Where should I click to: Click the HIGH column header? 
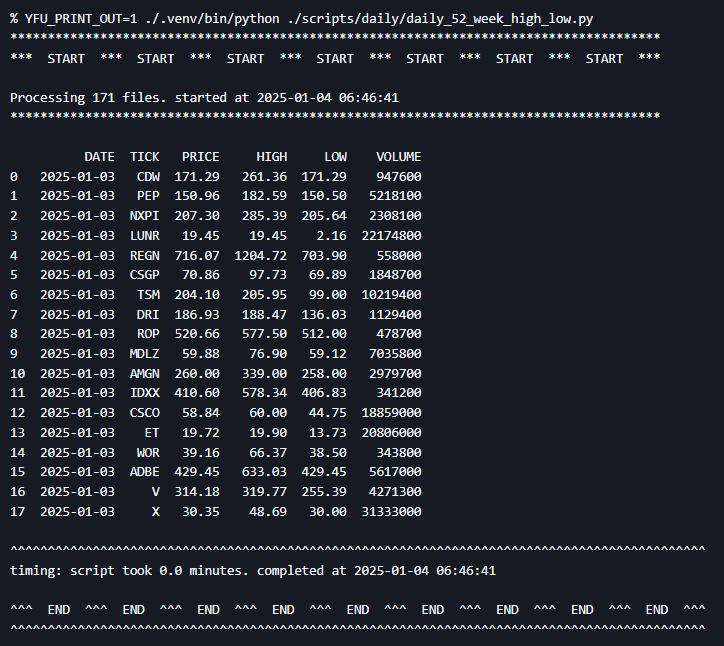point(272,157)
